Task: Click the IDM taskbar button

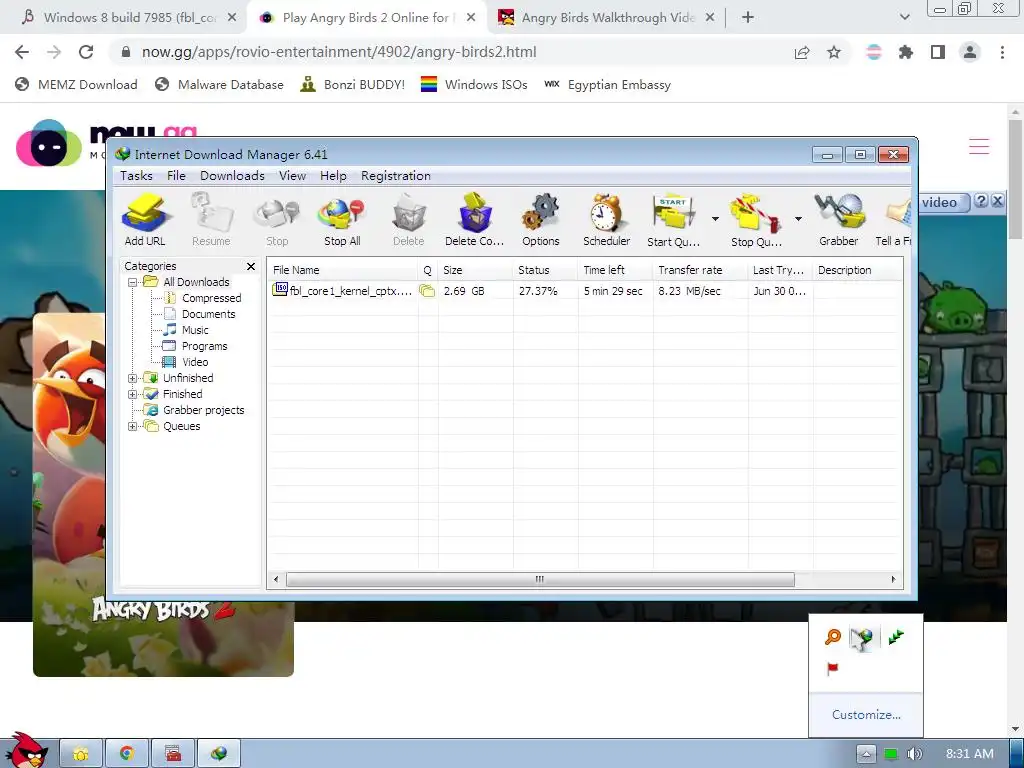Action: pyautogui.click(x=219, y=754)
